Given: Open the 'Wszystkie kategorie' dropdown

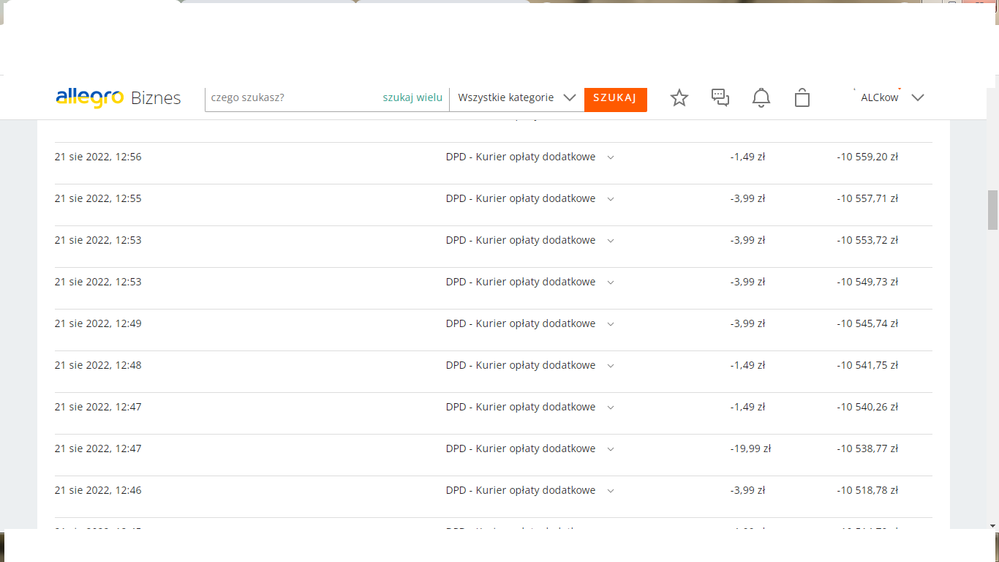Looking at the screenshot, I should pyautogui.click(x=516, y=98).
